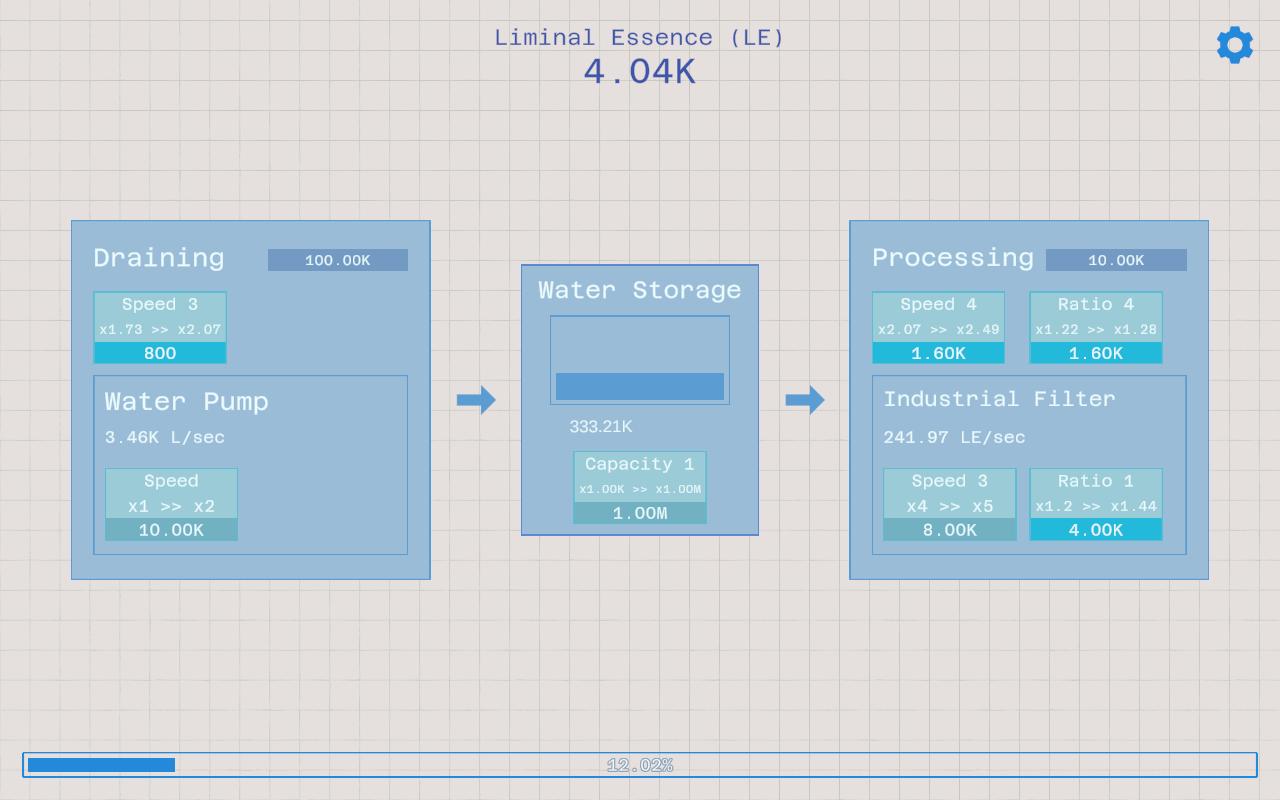Purchase Water Pump Speed x1 to x2 upgrade
1280x800 pixels.
[x=171, y=505]
